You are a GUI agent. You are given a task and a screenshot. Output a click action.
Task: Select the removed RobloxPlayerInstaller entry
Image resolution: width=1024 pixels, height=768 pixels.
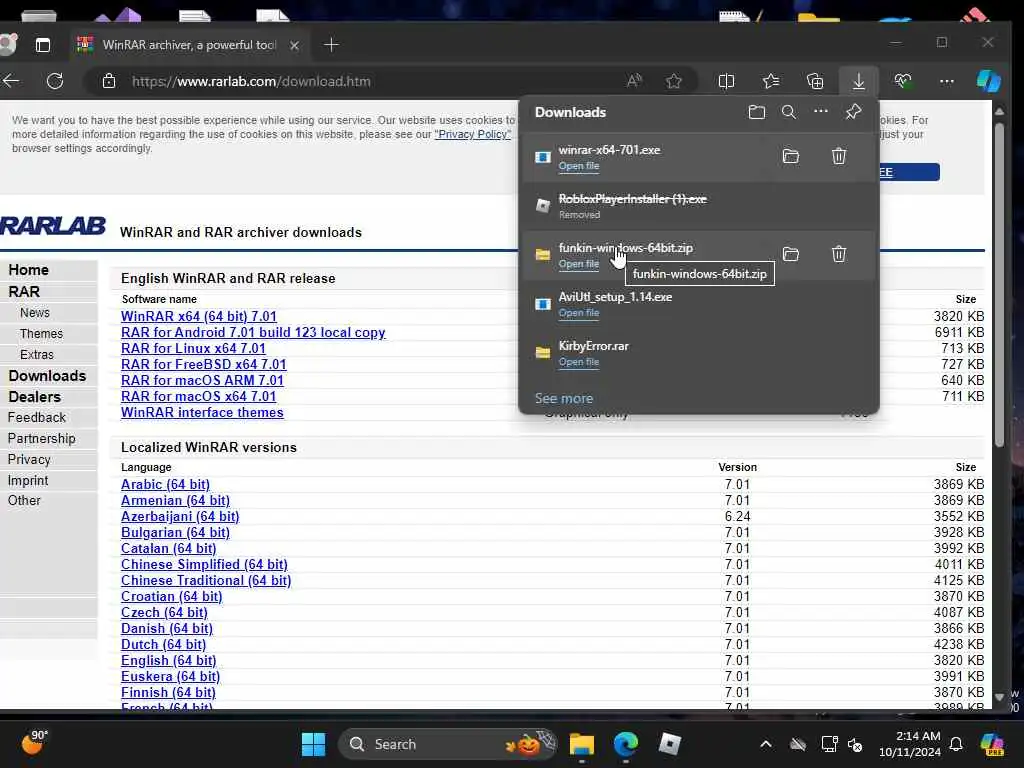(699, 206)
